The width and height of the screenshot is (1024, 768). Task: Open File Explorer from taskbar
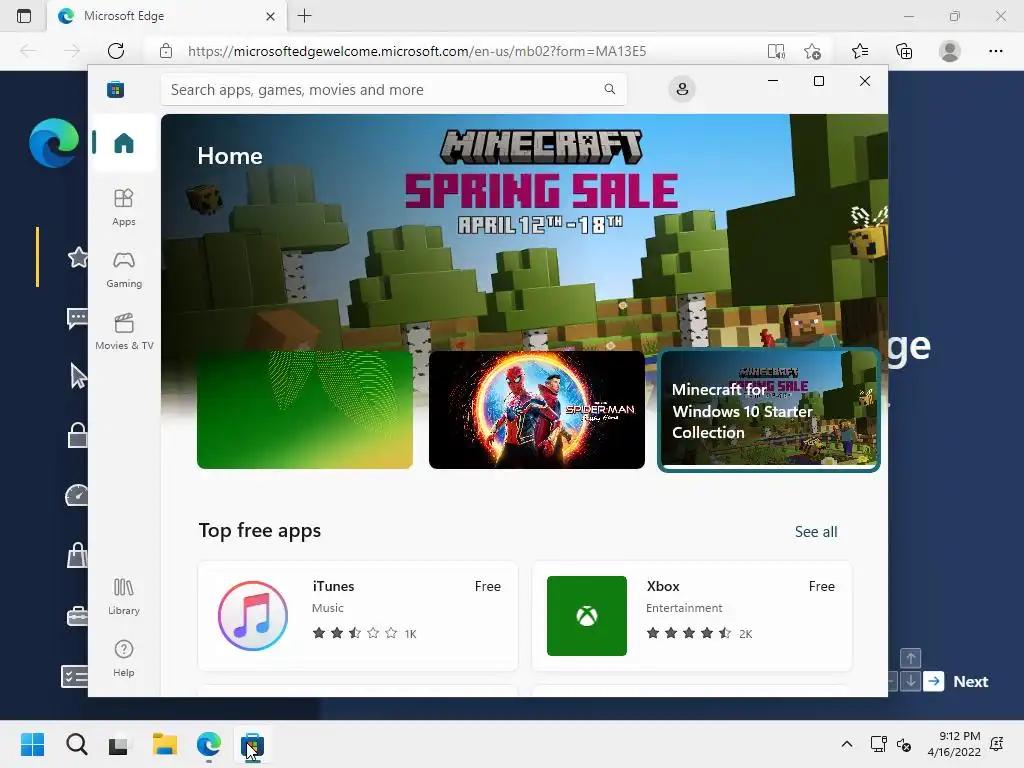coord(165,744)
